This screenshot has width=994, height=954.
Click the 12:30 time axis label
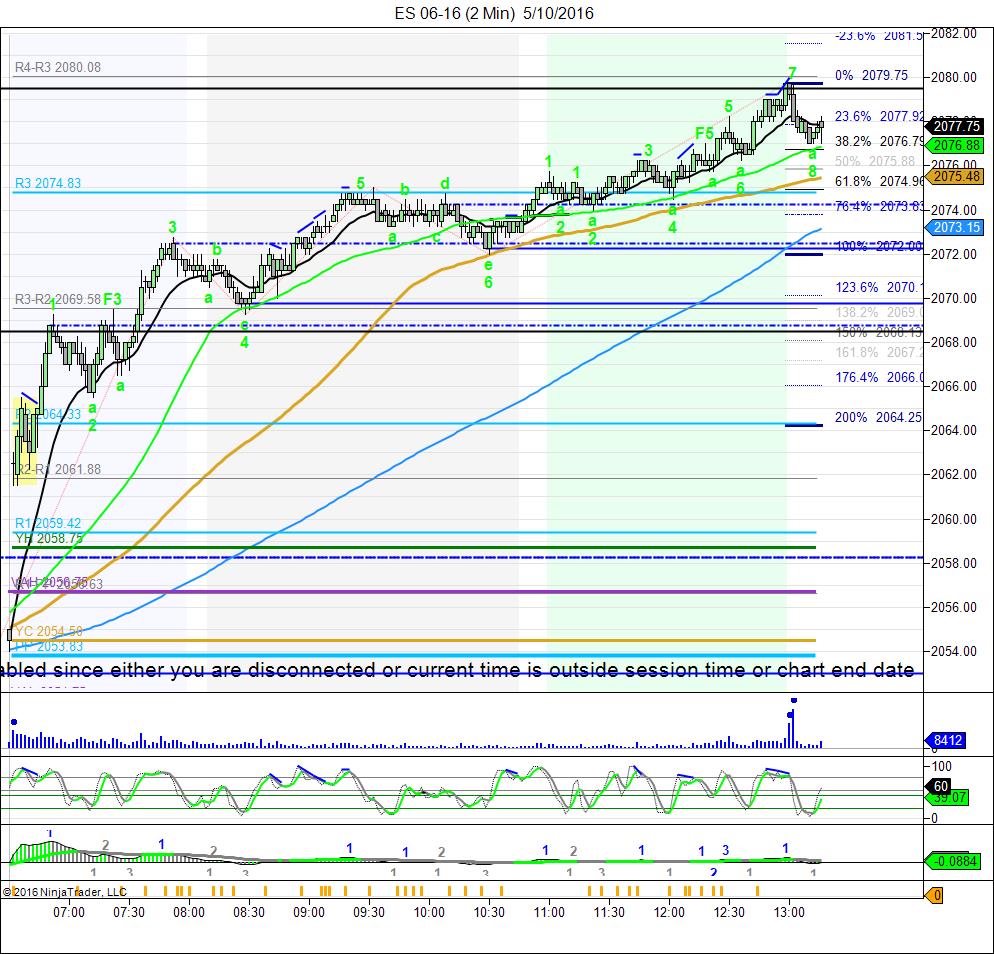[x=729, y=913]
